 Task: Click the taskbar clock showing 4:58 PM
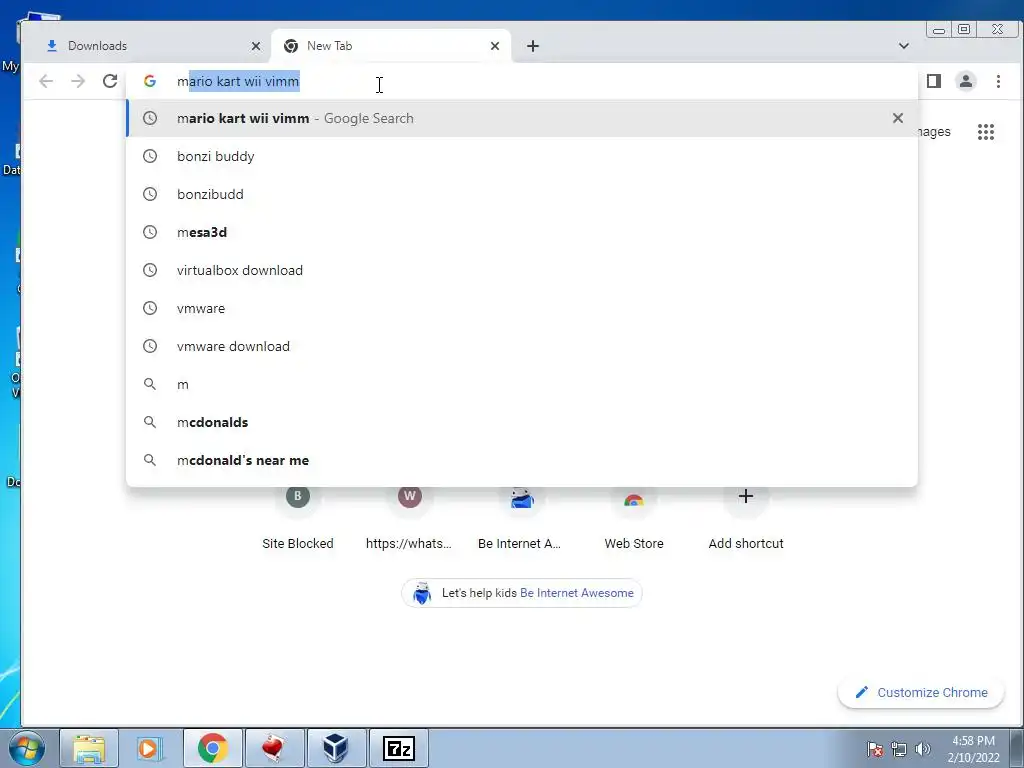(974, 749)
